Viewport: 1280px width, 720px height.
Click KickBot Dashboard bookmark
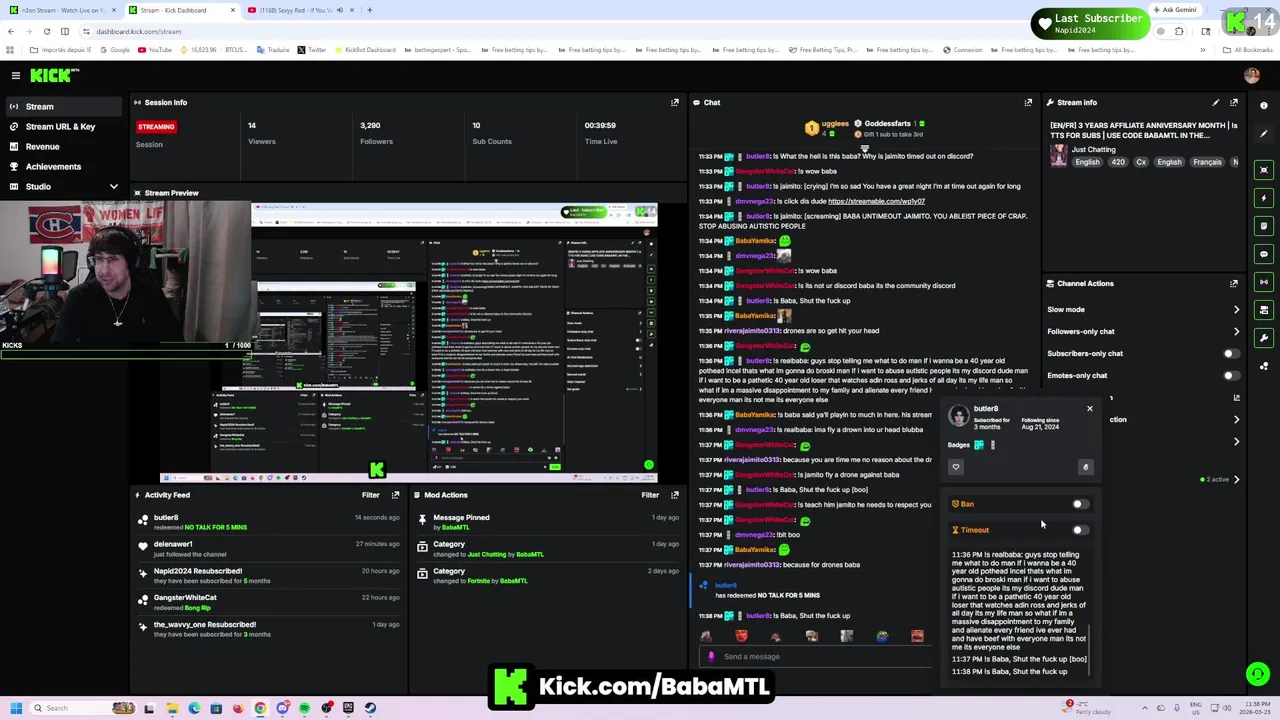[x=364, y=50]
